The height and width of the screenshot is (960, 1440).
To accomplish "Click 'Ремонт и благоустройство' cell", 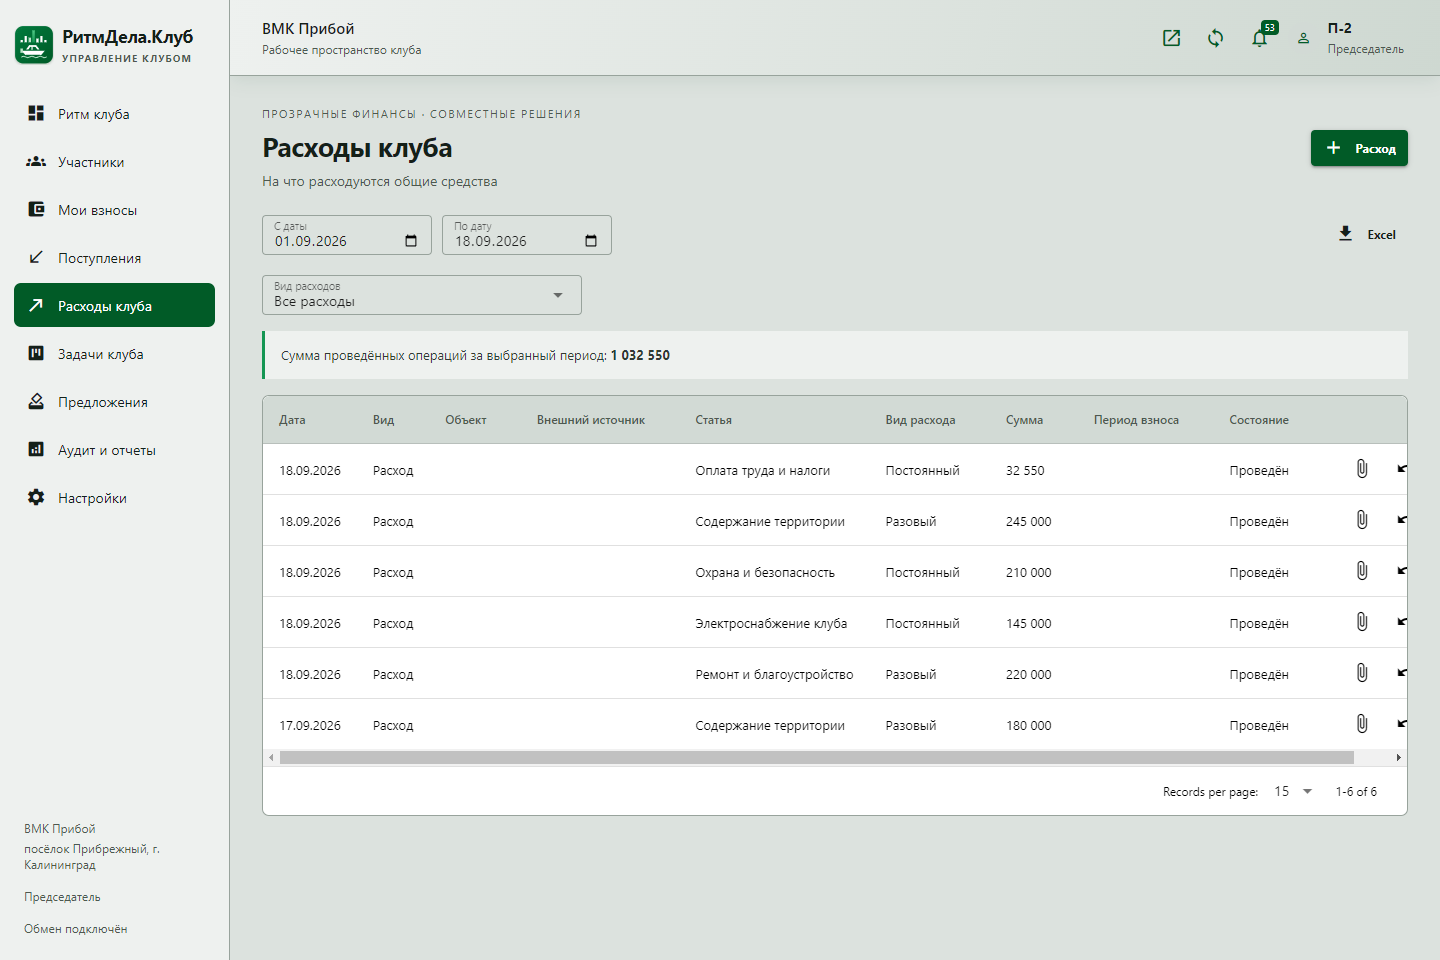I will (774, 674).
